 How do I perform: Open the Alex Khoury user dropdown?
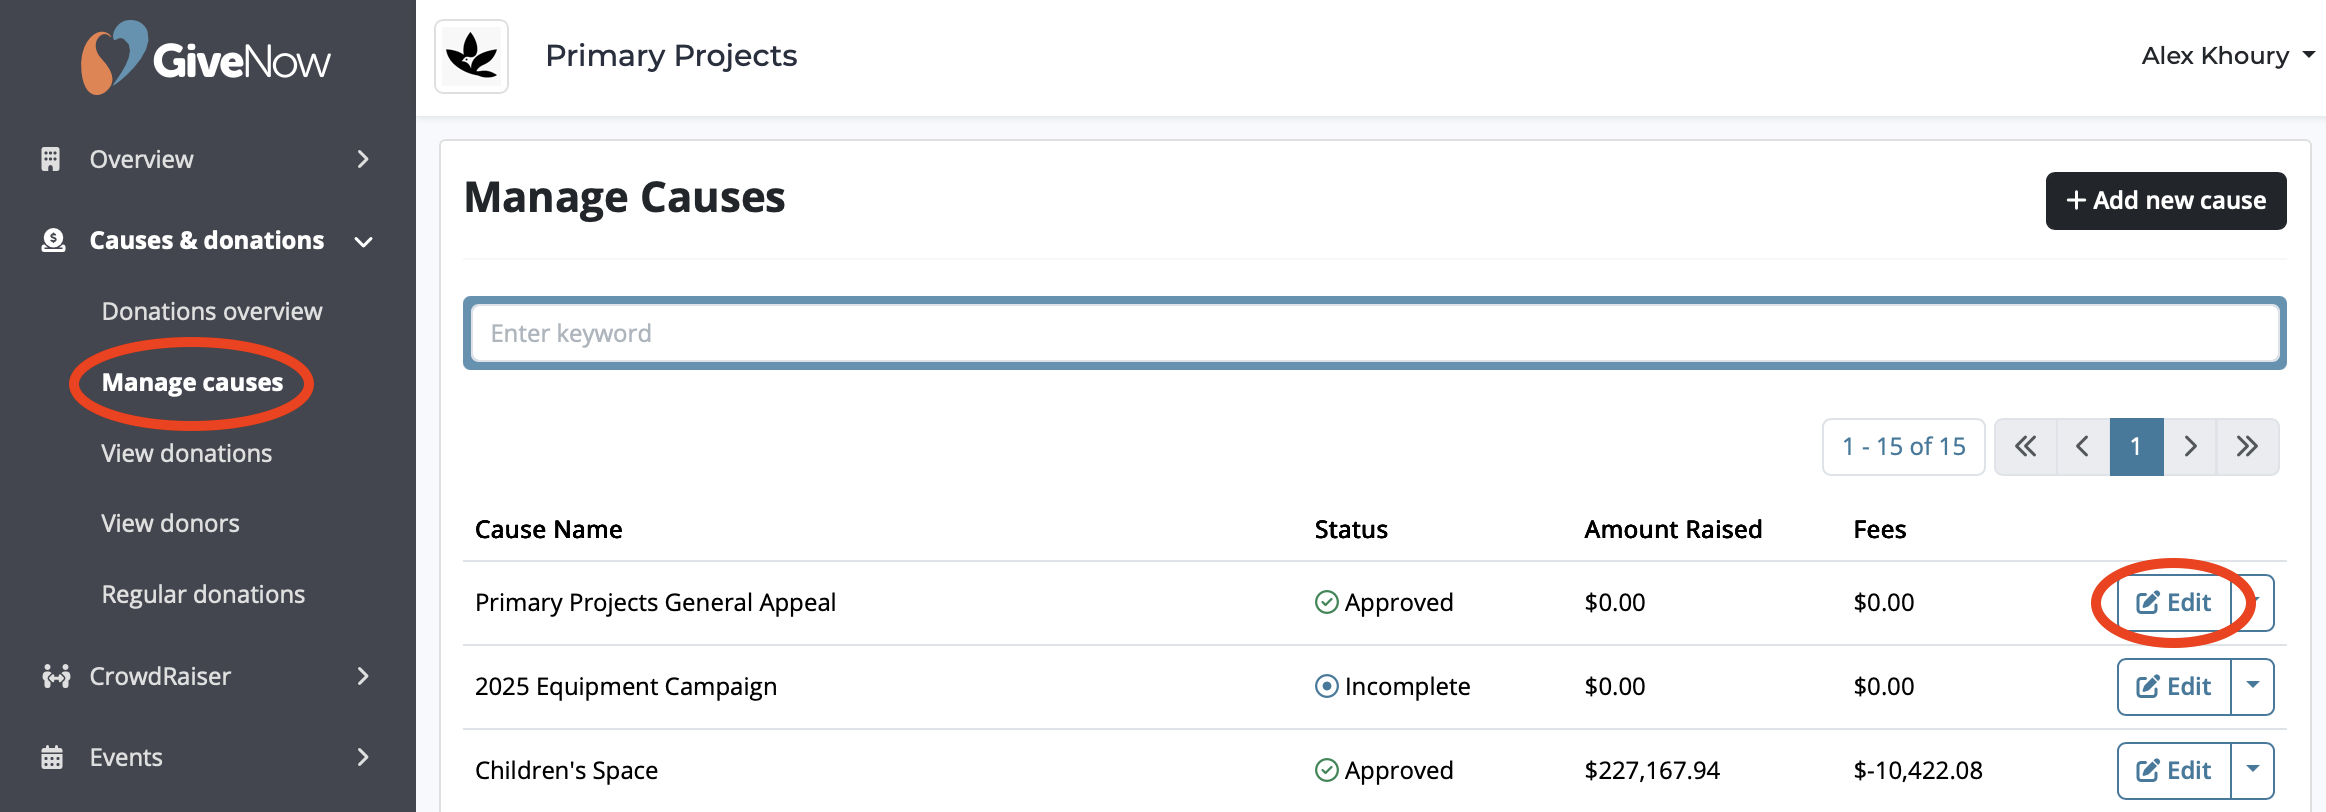[2227, 56]
